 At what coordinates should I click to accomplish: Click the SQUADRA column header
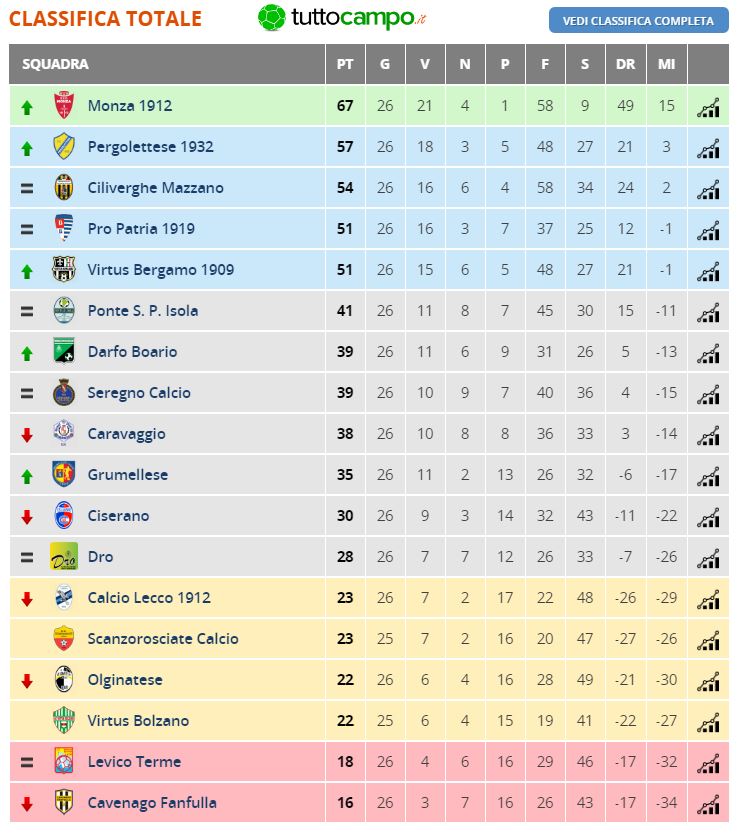55,64
